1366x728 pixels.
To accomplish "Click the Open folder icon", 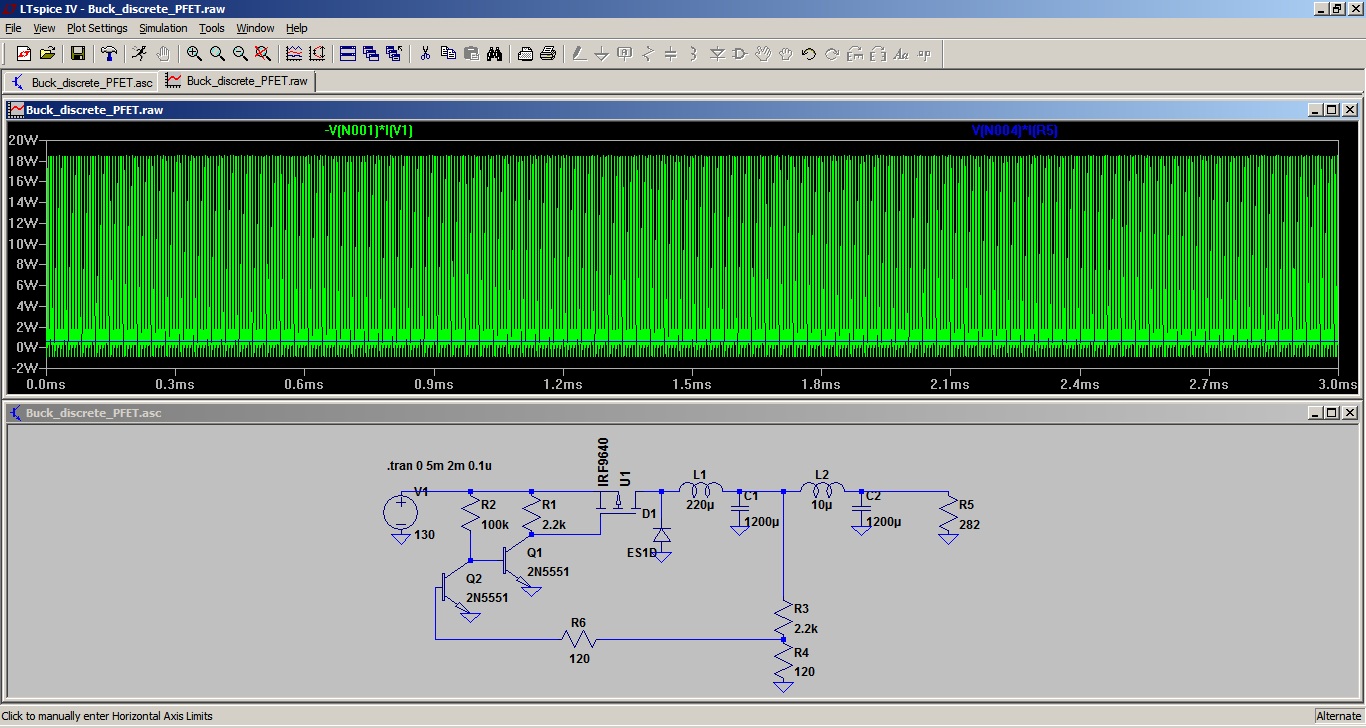I will coord(47,54).
